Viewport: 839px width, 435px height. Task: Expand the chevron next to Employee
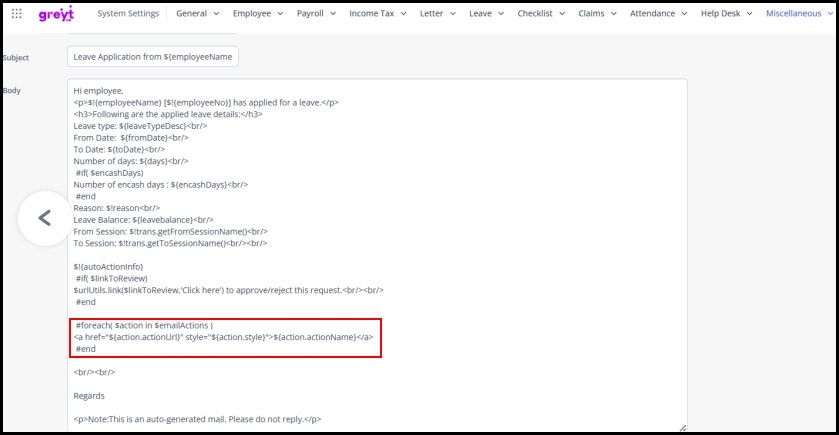point(280,14)
